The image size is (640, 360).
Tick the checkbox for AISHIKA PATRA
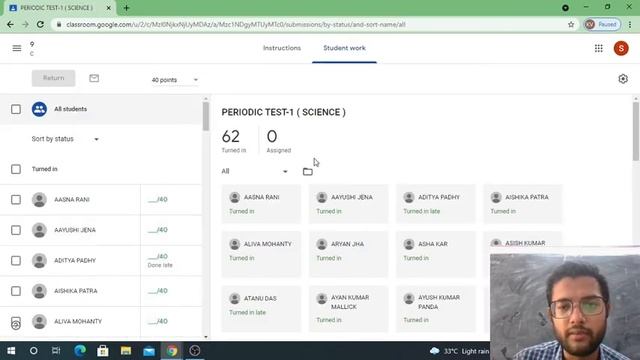click(16, 291)
